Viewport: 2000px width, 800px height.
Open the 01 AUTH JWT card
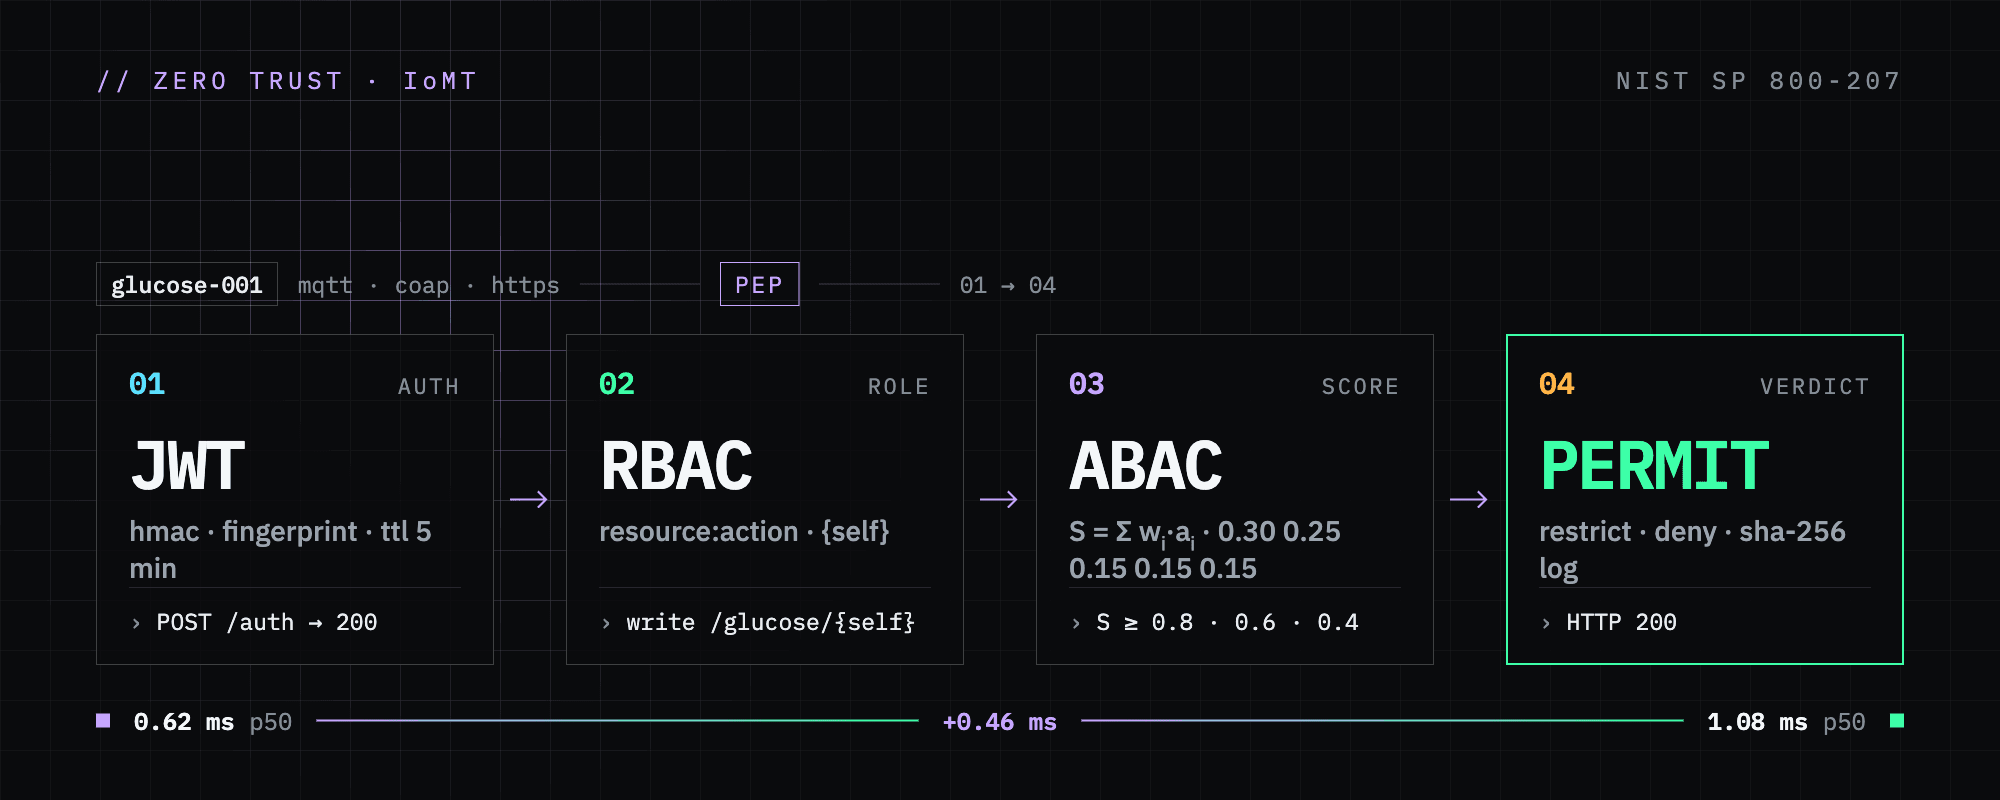[295, 499]
